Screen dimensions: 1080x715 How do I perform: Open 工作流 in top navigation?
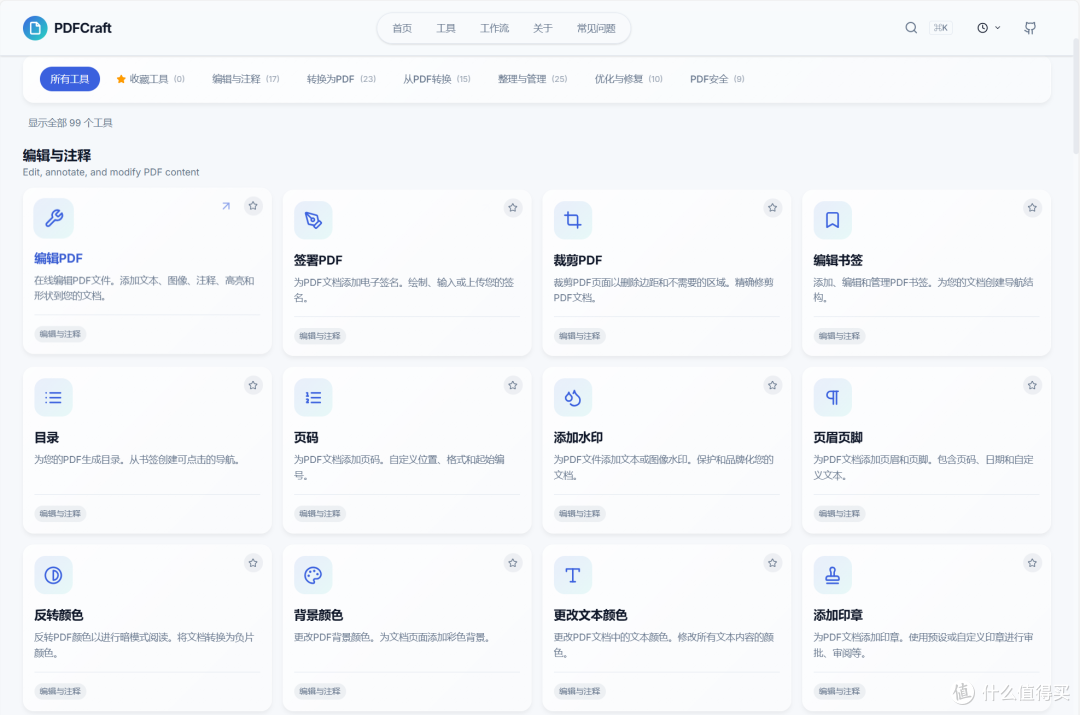pyautogui.click(x=495, y=28)
